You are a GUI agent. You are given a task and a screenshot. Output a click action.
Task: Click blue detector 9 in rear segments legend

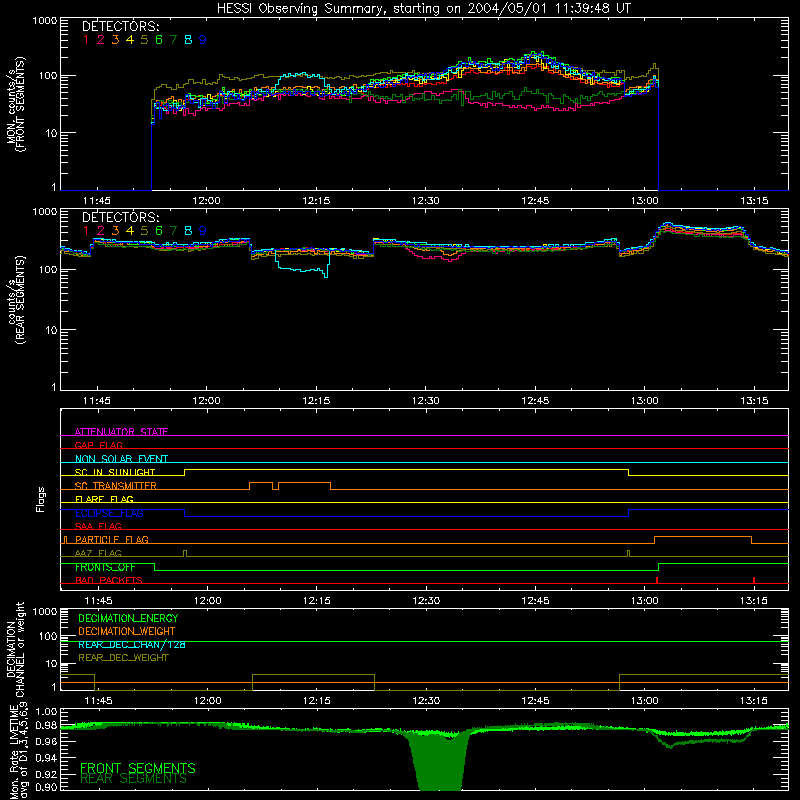(203, 231)
